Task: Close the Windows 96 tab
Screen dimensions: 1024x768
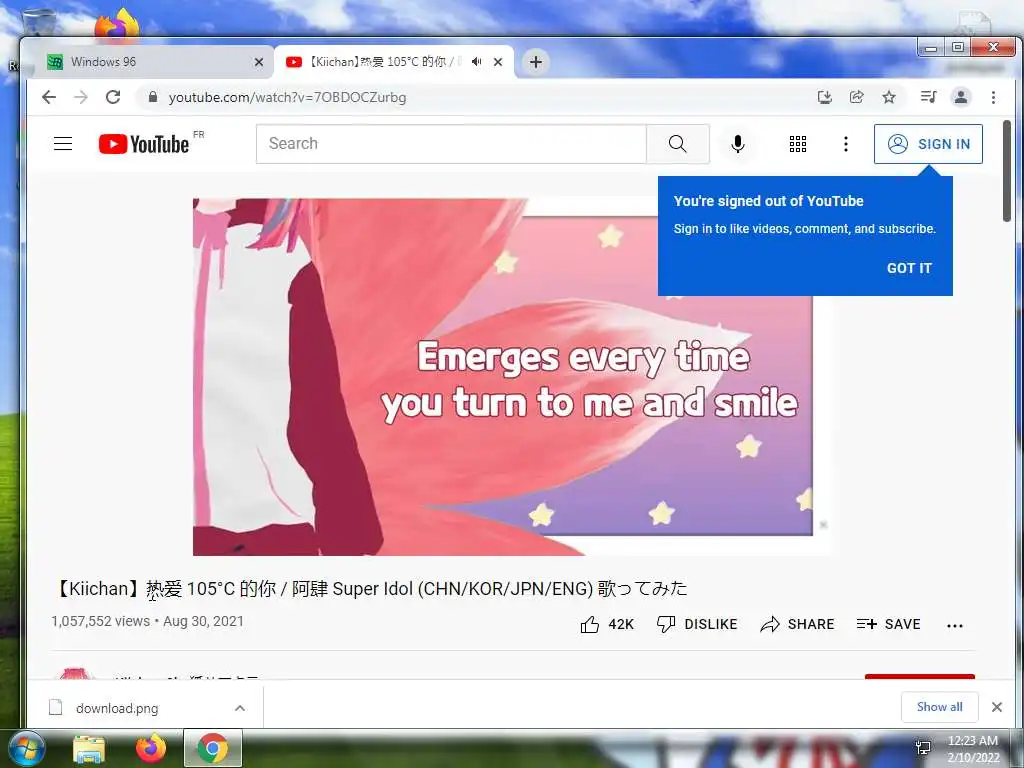Action: click(259, 62)
